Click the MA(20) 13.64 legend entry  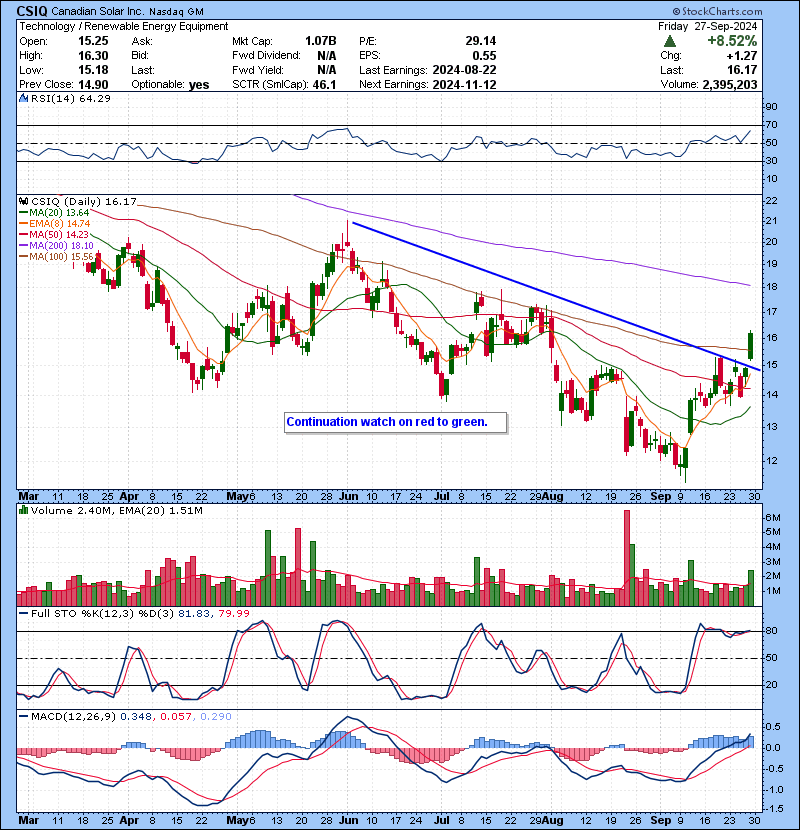tap(54, 213)
